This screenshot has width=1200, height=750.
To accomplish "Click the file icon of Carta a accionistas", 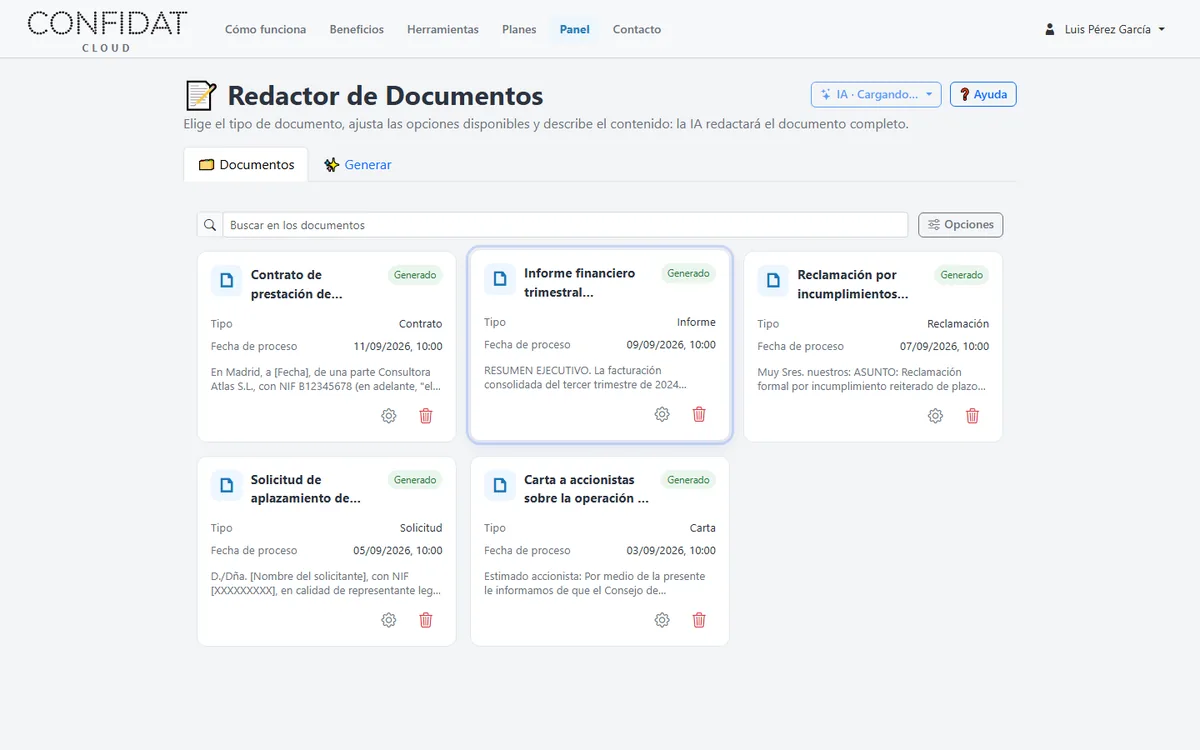I will 500,486.
